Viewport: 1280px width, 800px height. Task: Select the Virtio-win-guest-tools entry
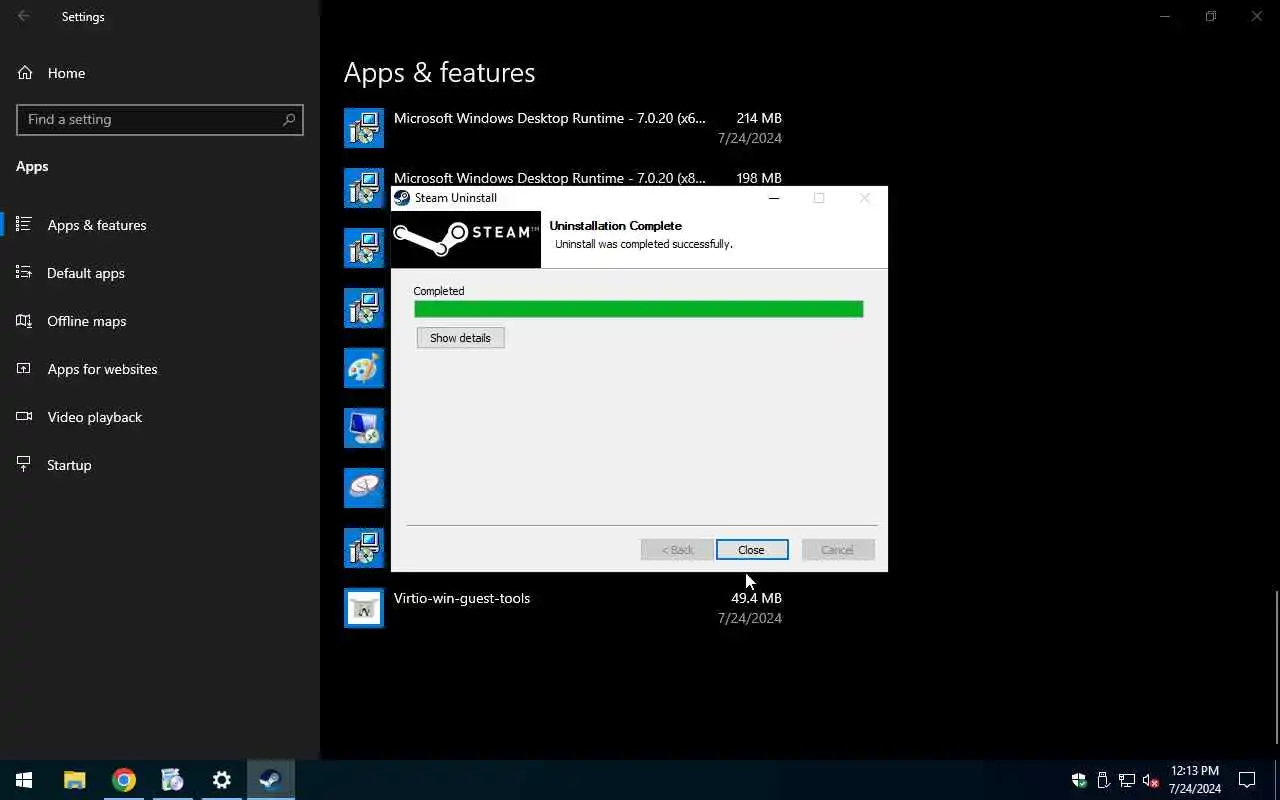(563, 608)
